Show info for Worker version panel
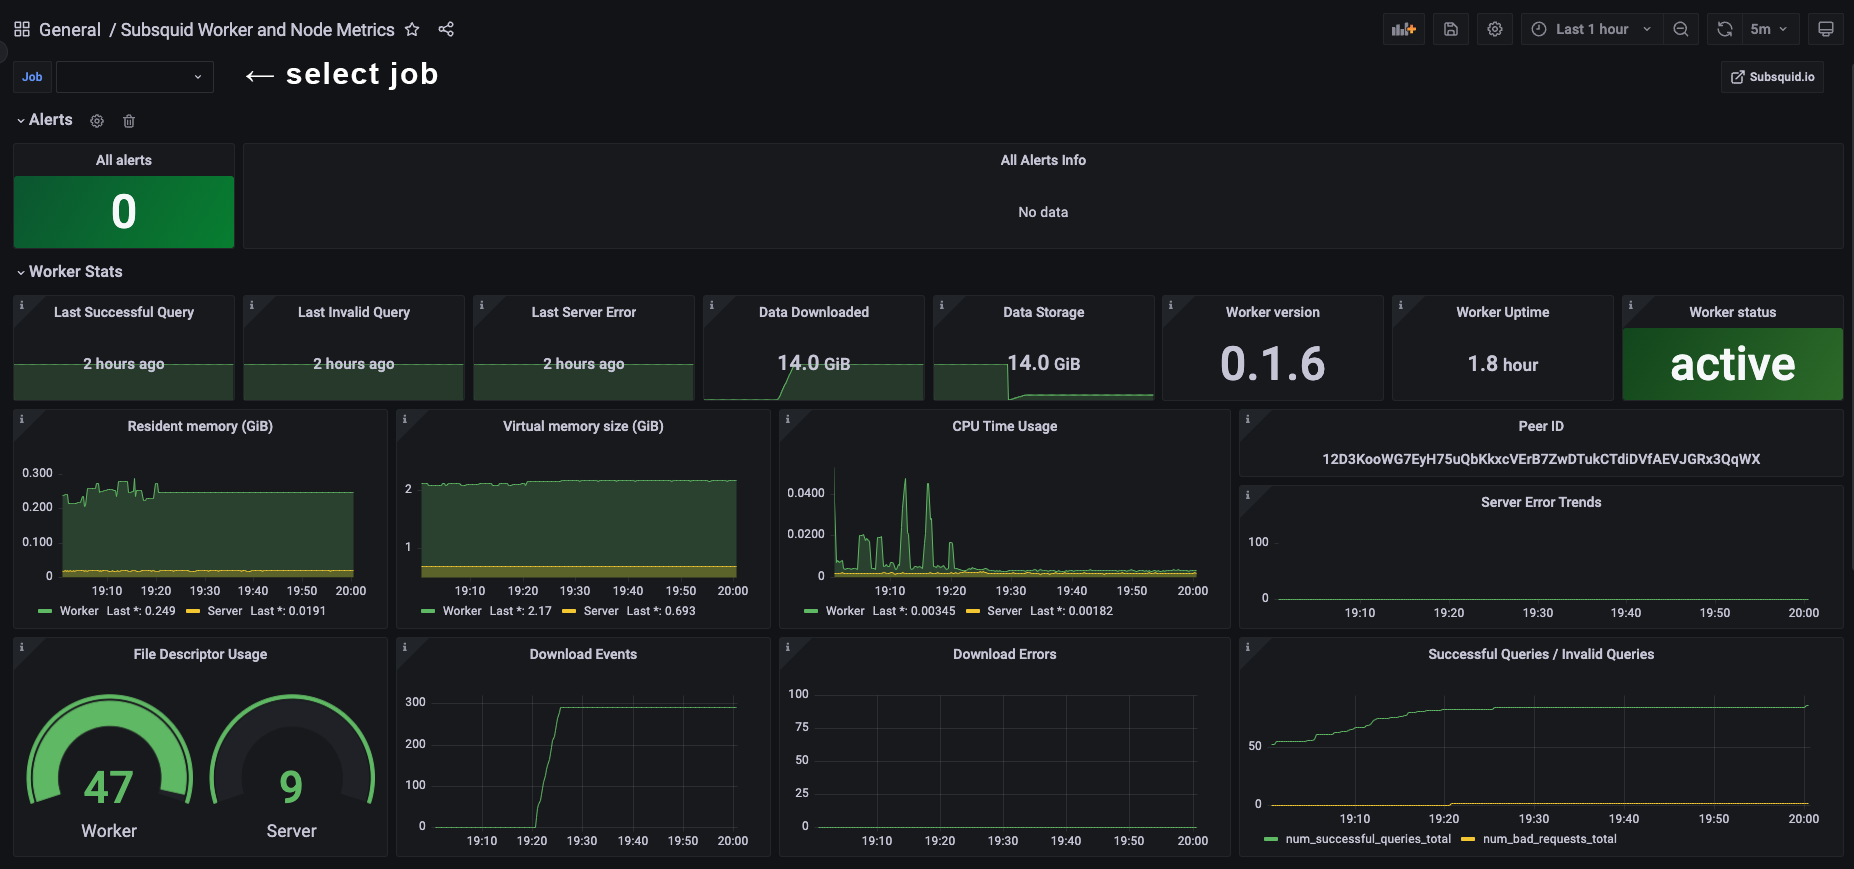The width and height of the screenshot is (1854, 869). [1171, 305]
